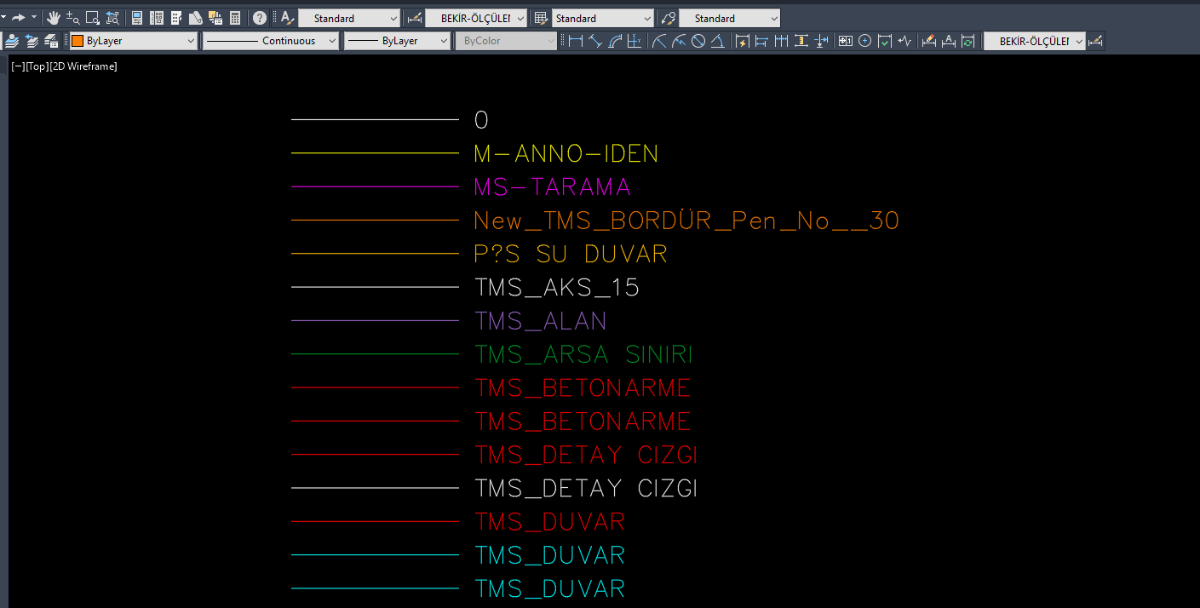Expand the Continuous linetype dropdown
The height and width of the screenshot is (608, 1200).
(271, 41)
